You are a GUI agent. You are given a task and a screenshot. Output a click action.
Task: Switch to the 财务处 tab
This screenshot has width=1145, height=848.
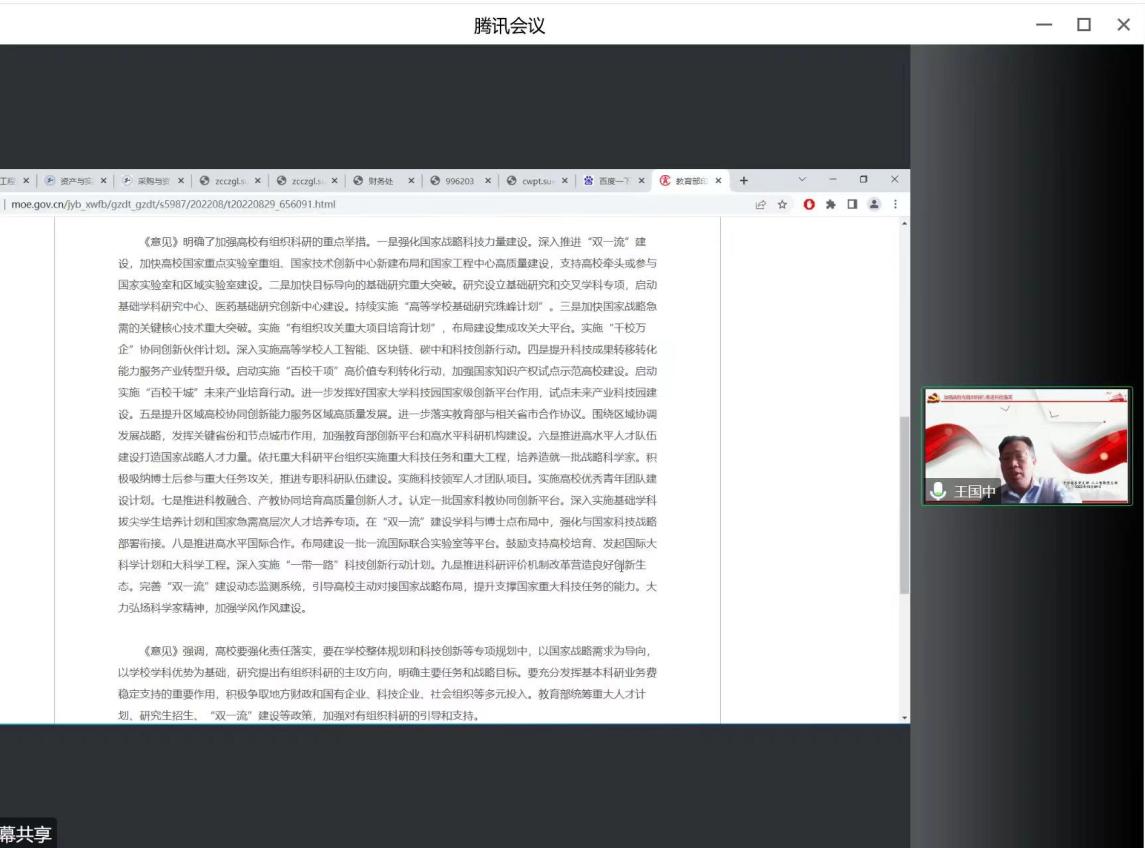pyautogui.click(x=380, y=181)
